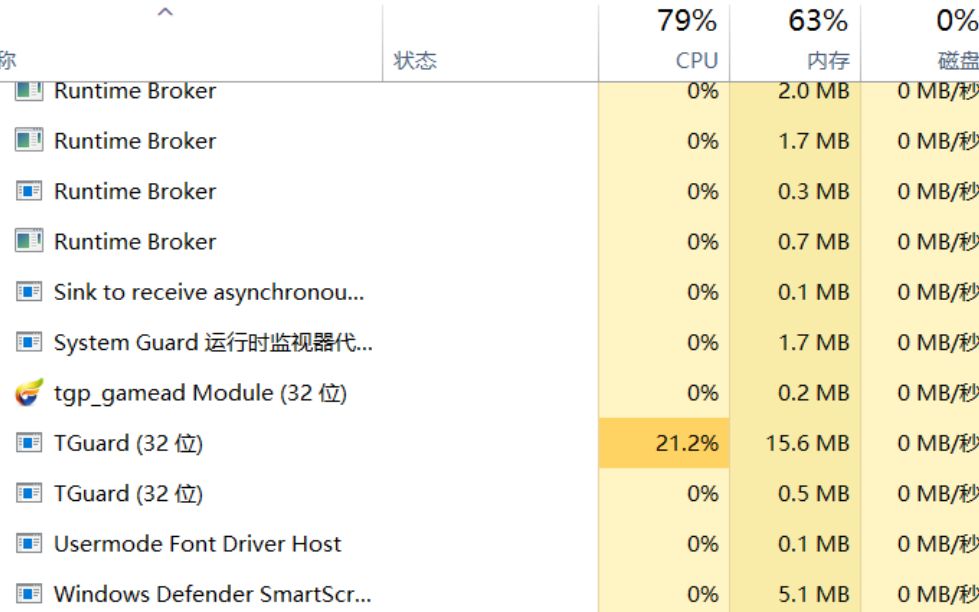Sort by the CPU column header
This screenshot has height=612, width=979.
coord(696,60)
